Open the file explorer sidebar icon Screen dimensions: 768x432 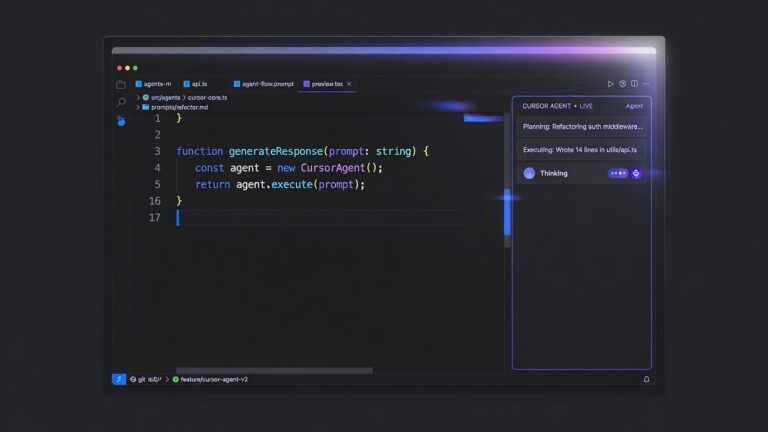(120, 85)
